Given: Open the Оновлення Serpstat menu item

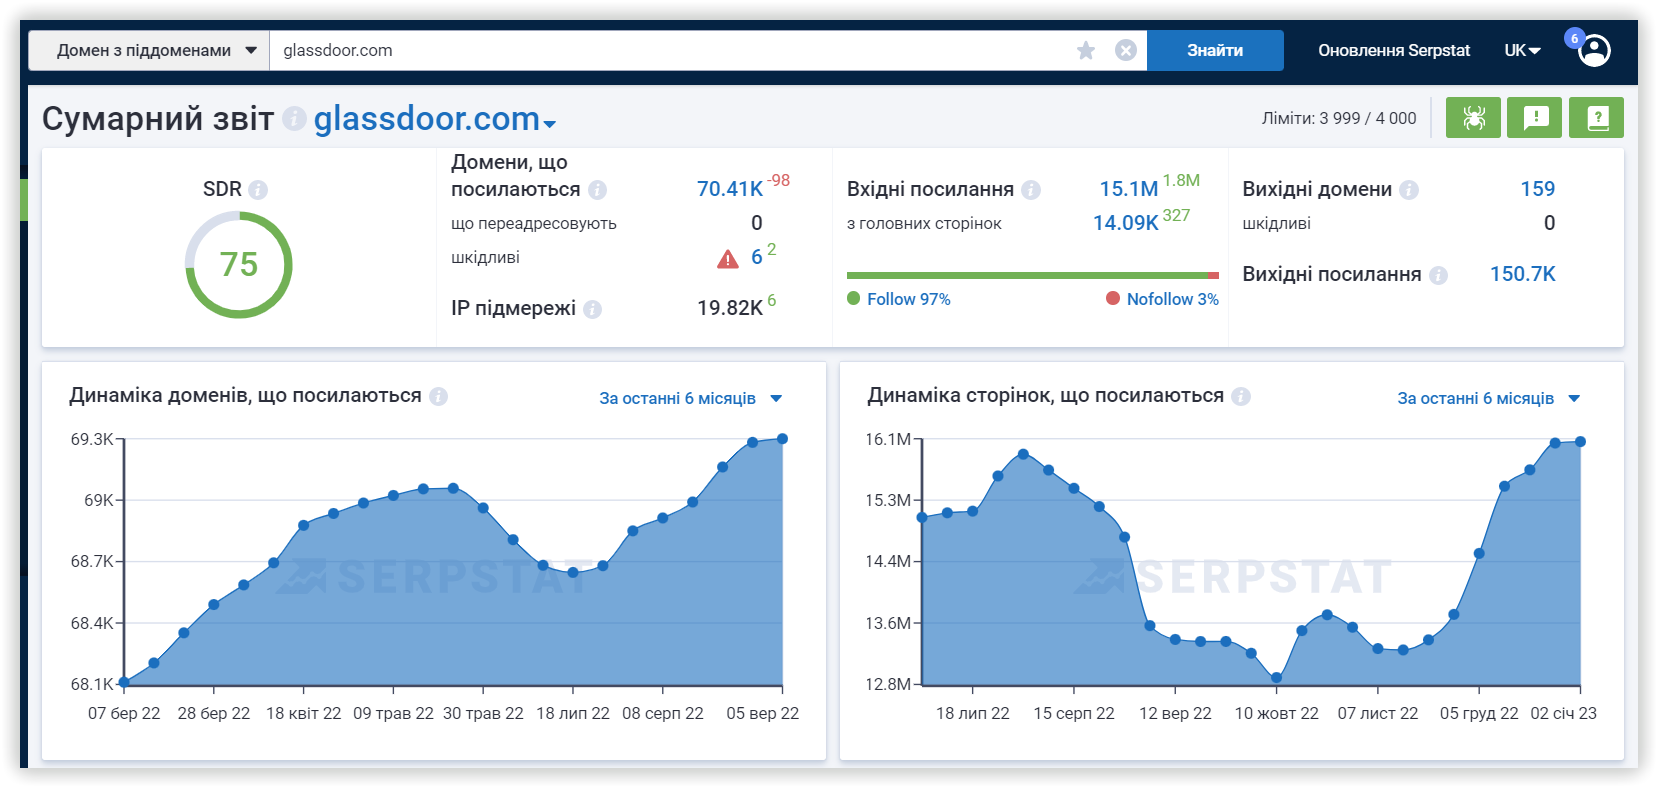Looking at the screenshot, I should click(x=1394, y=50).
